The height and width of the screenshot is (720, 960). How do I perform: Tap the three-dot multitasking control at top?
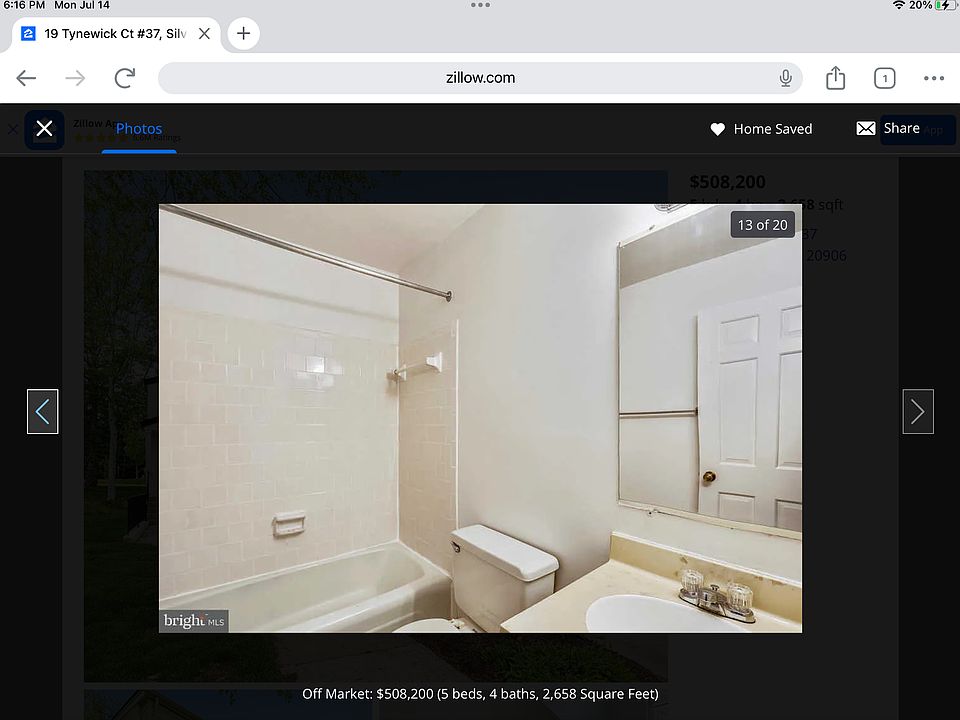(x=480, y=5)
